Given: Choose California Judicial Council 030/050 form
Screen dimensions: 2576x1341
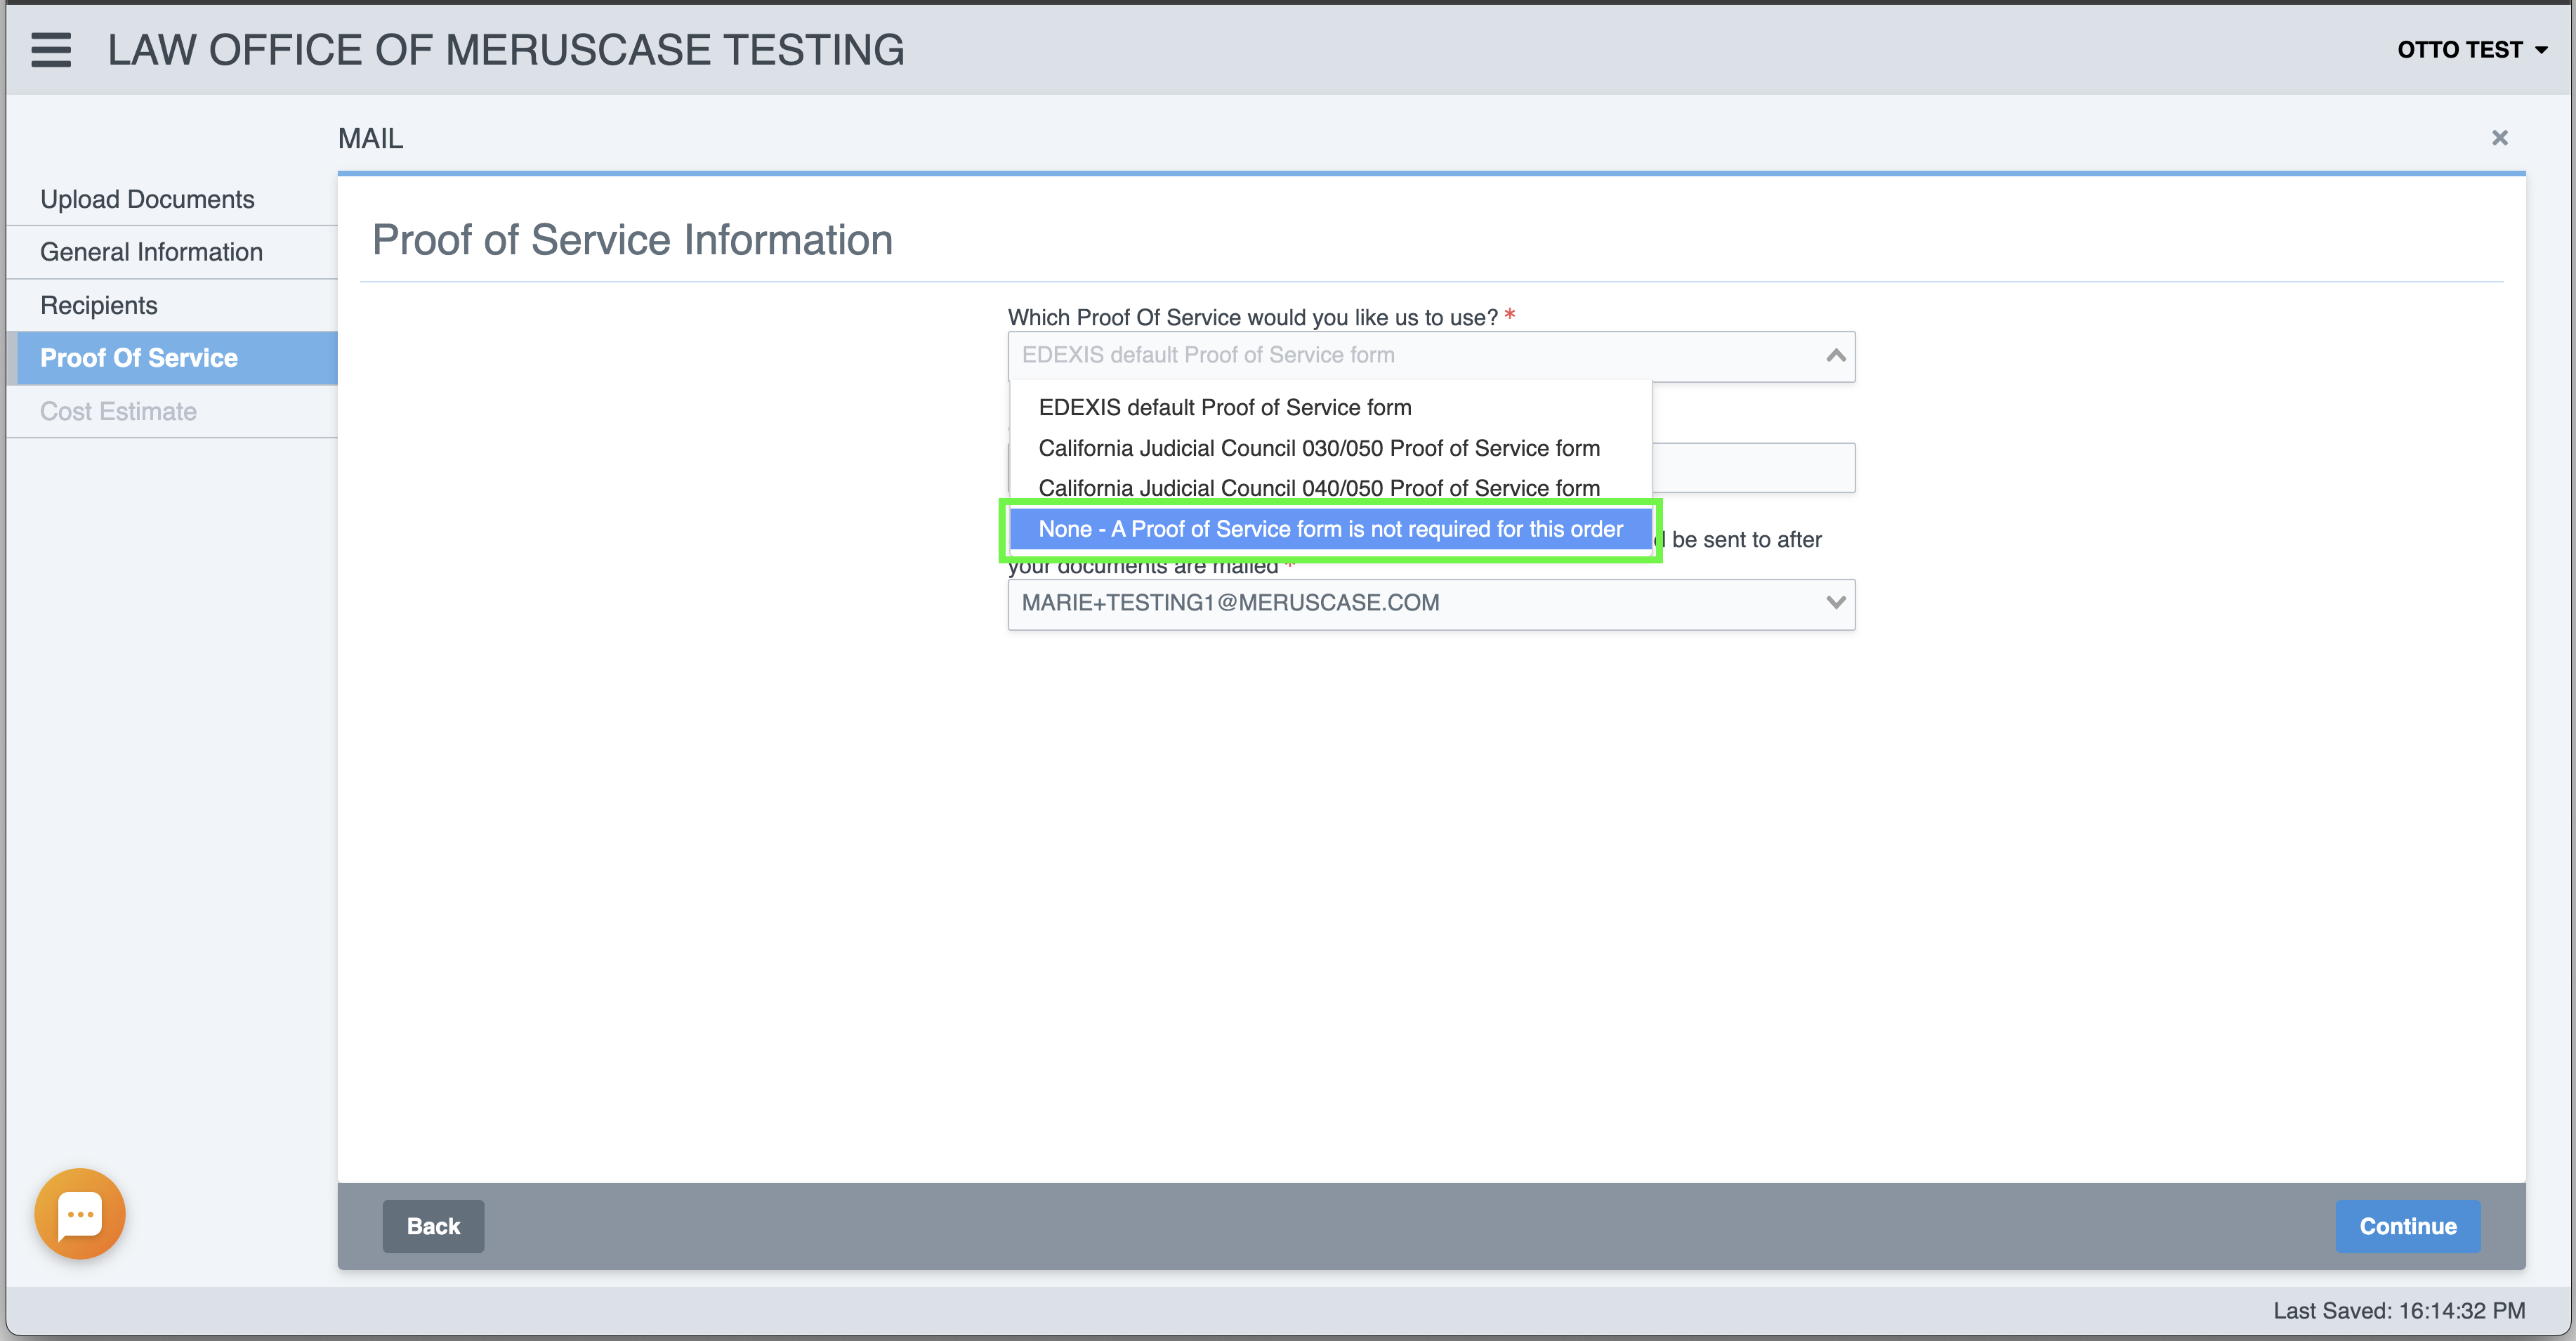Looking at the screenshot, I should coord(1330,448).
